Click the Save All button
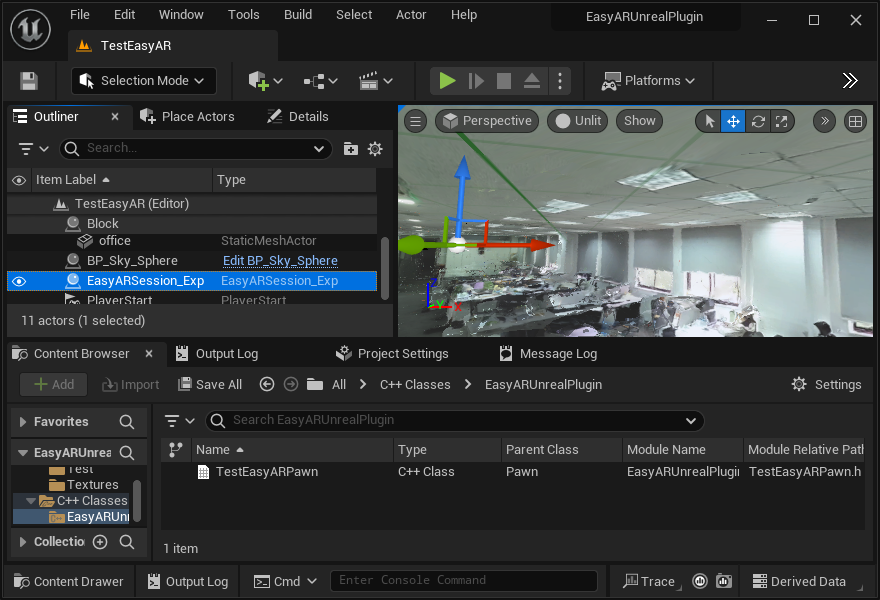This screenshot has width=880, height=600. [210, 384]
